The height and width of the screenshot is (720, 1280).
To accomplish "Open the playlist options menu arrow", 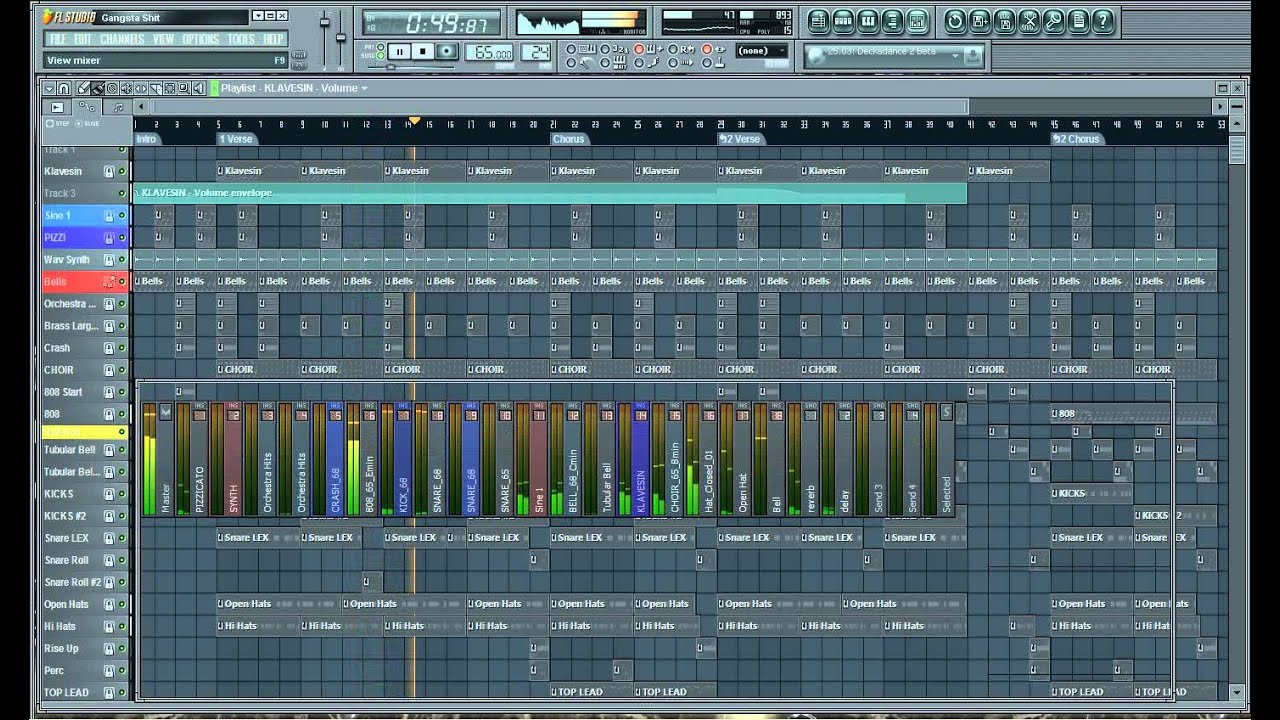I will [49, 88].
